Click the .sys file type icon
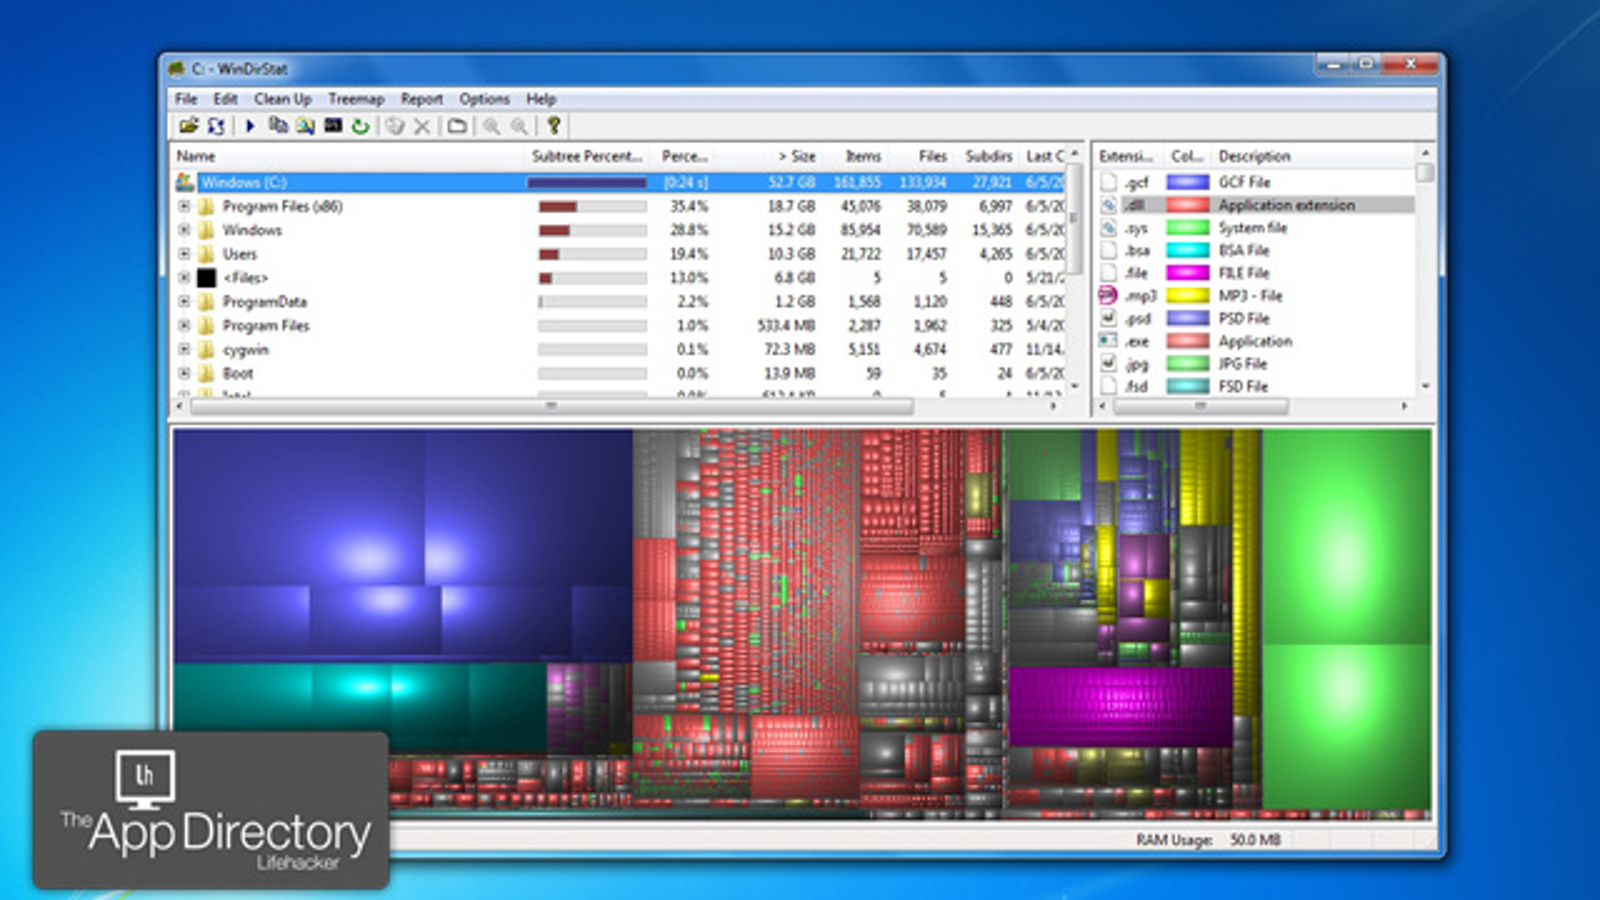The height and width of the screenshot is (900, 1600). 1108,228
